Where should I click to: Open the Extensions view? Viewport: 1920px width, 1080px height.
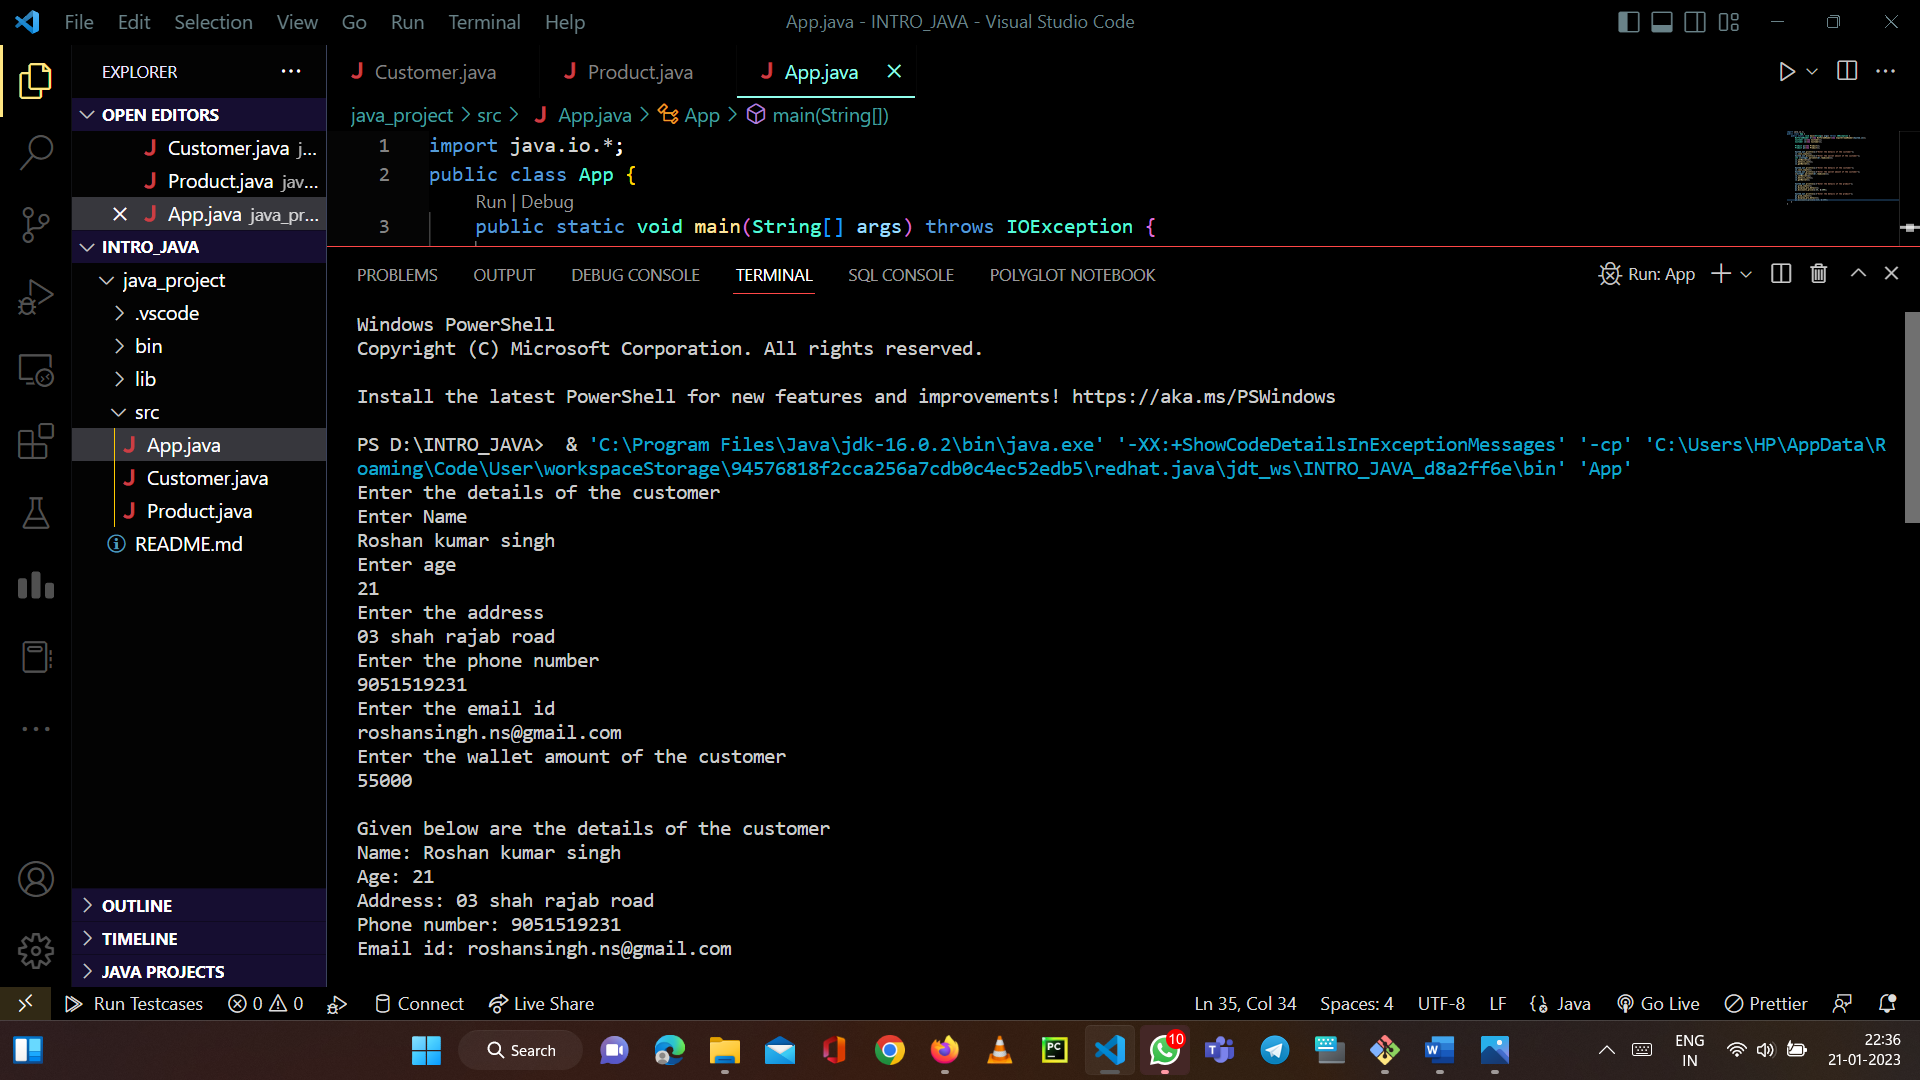(36, 441)
